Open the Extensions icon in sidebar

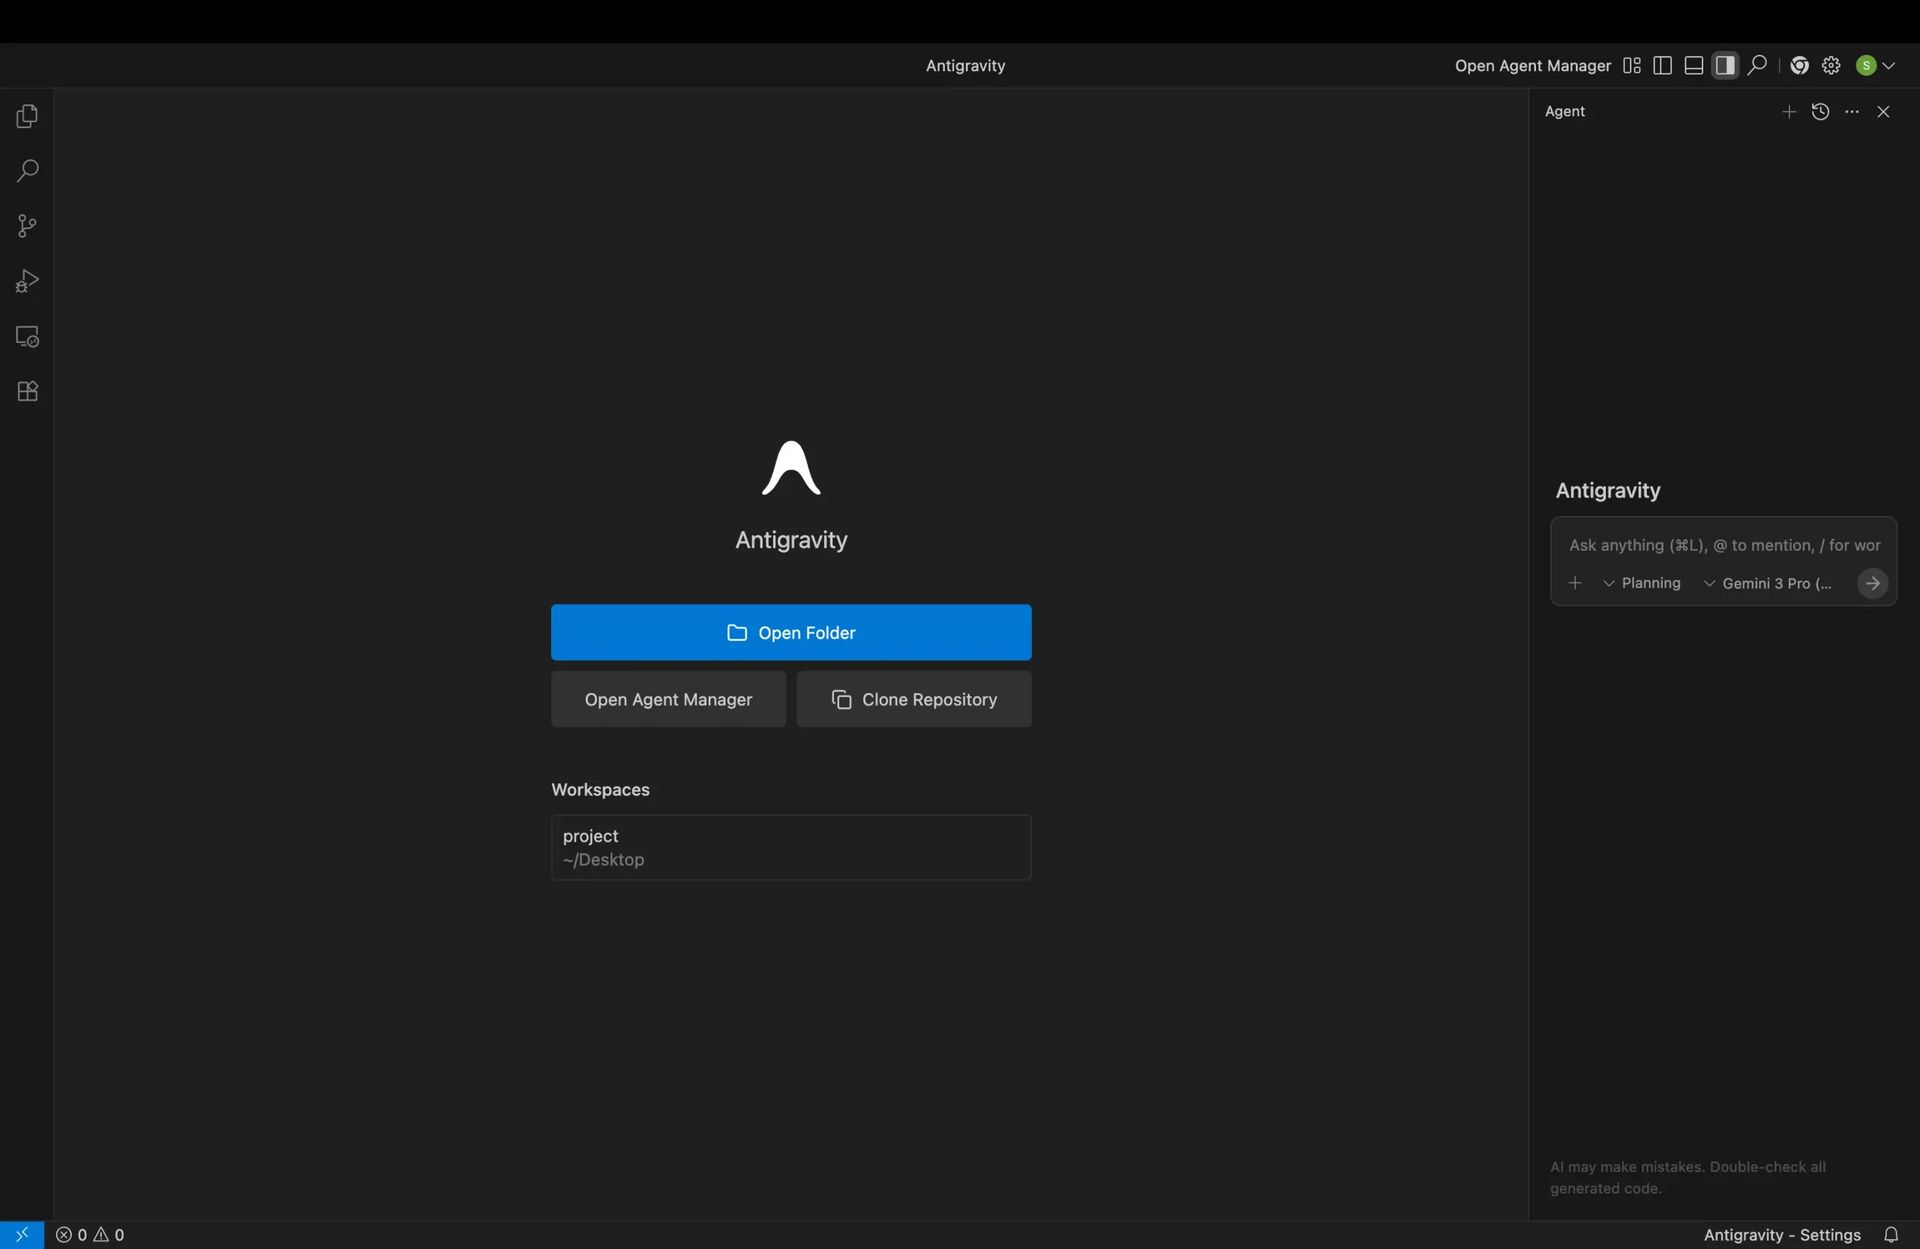point(26,390)
